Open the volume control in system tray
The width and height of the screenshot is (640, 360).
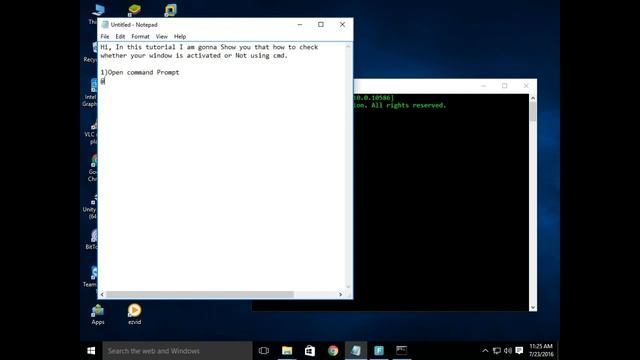click(508, 351)
